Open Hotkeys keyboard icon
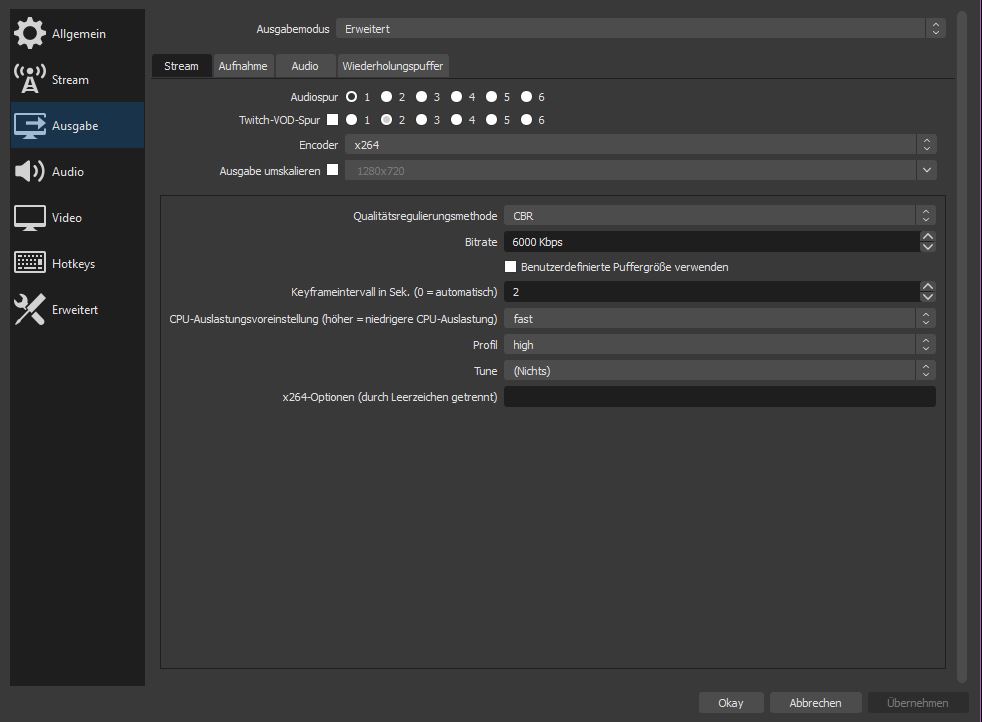Image resolution: width=982 pixels, height=722 pixels. [30, 264]
